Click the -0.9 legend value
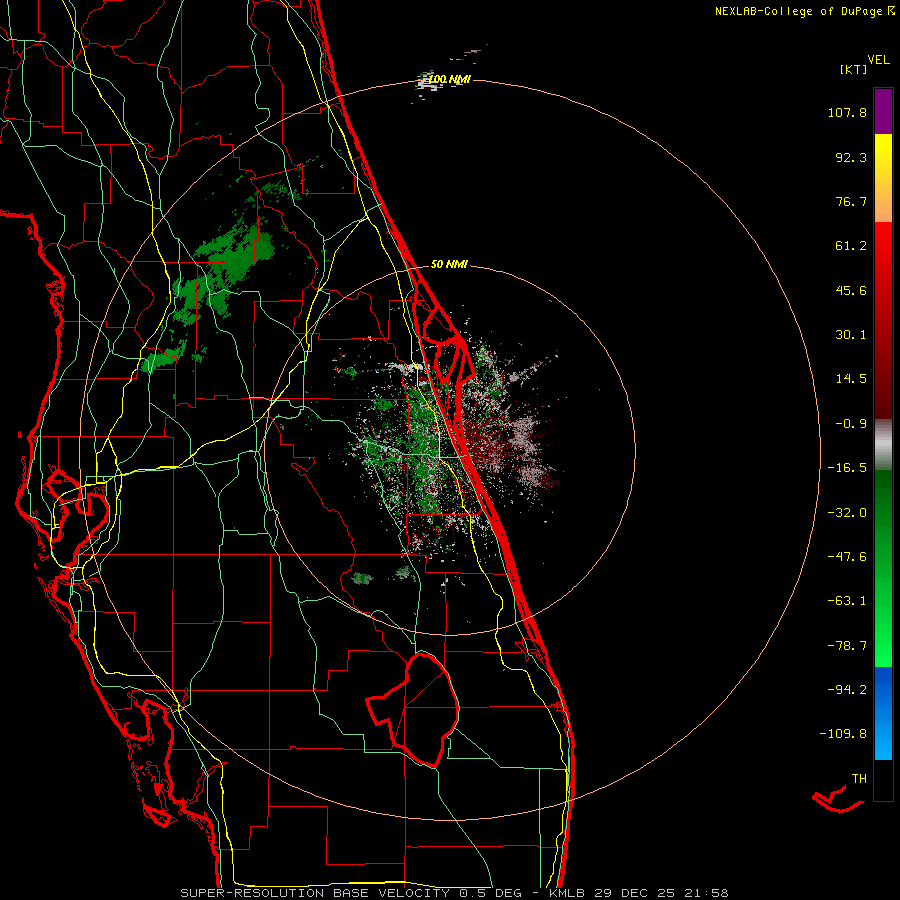Viewport: 900px width, 900px height. pyautogui.click(x=851, y=424)
